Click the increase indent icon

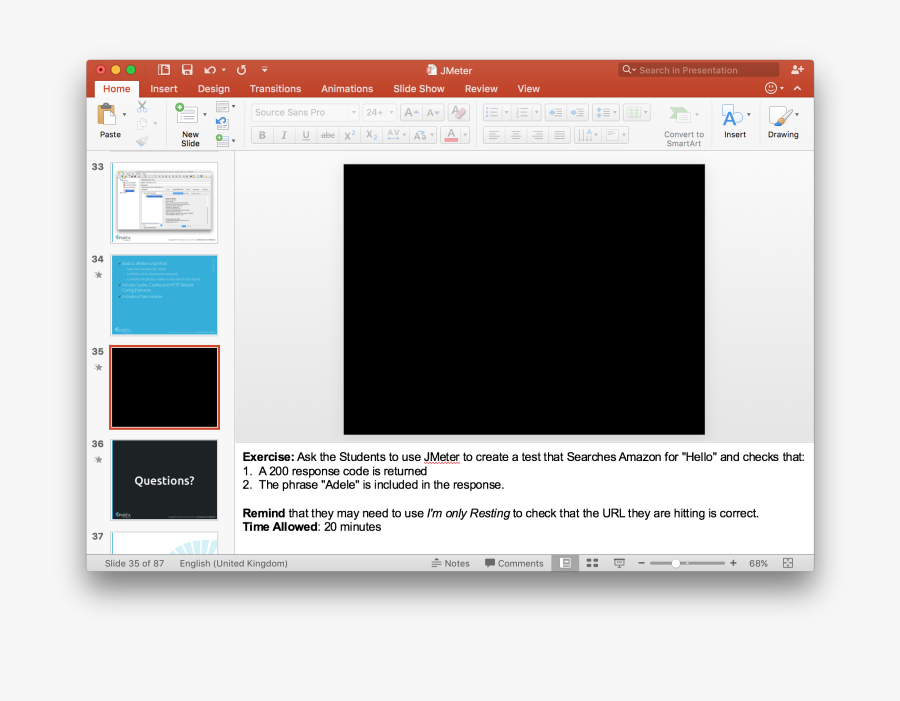[x=576, y=111]
